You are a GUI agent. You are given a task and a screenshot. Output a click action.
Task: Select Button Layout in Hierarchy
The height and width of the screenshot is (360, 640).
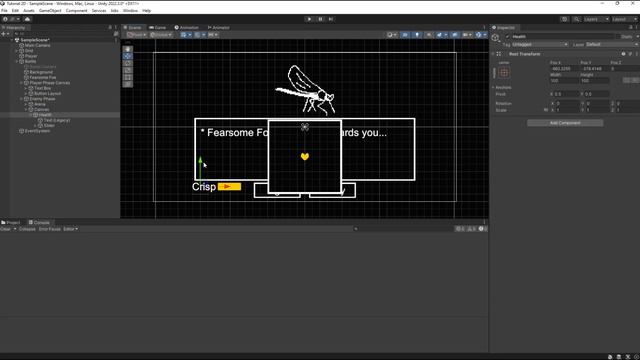pyautogui.click(x=47, y=93)
